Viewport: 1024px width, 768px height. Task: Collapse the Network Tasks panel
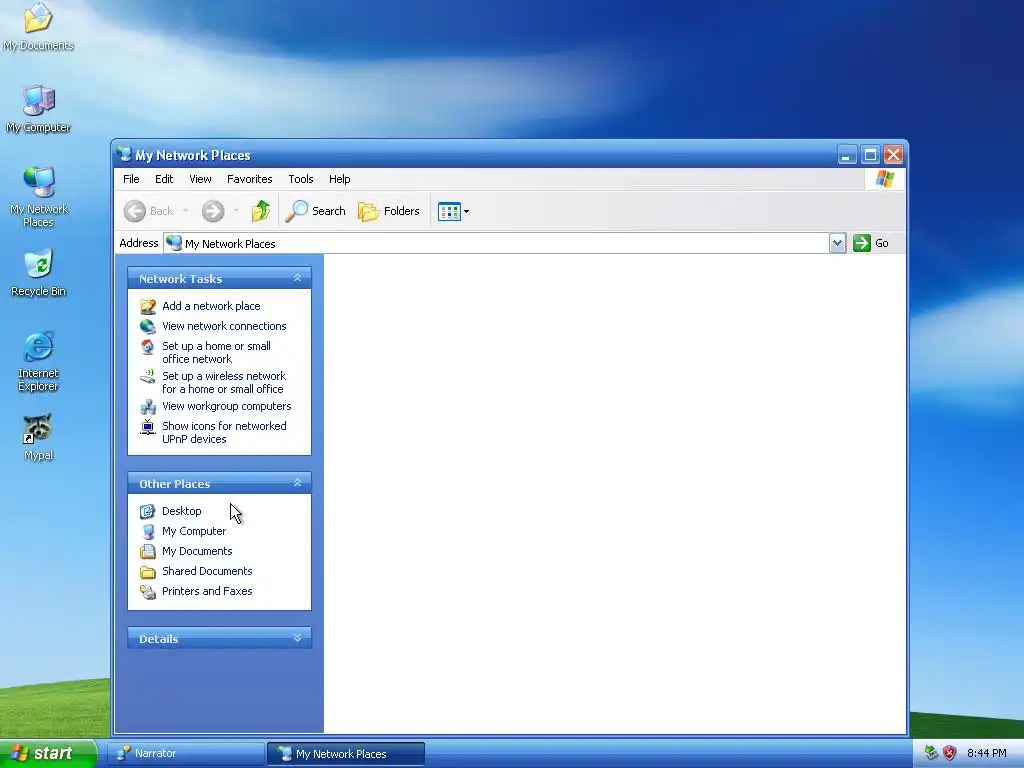(x=297, y=278)
